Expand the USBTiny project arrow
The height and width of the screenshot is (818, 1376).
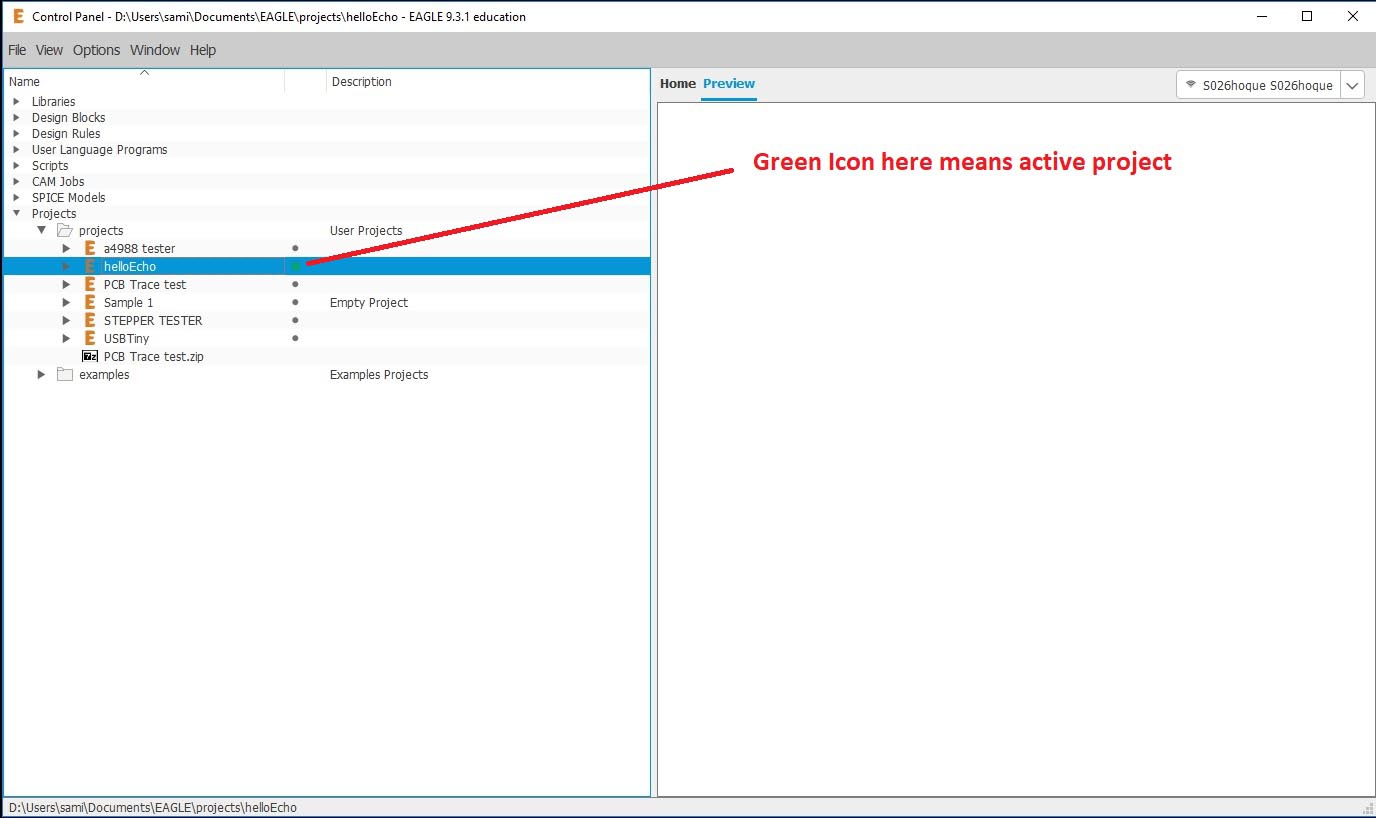pyautogui.click(x=67, y=338)
